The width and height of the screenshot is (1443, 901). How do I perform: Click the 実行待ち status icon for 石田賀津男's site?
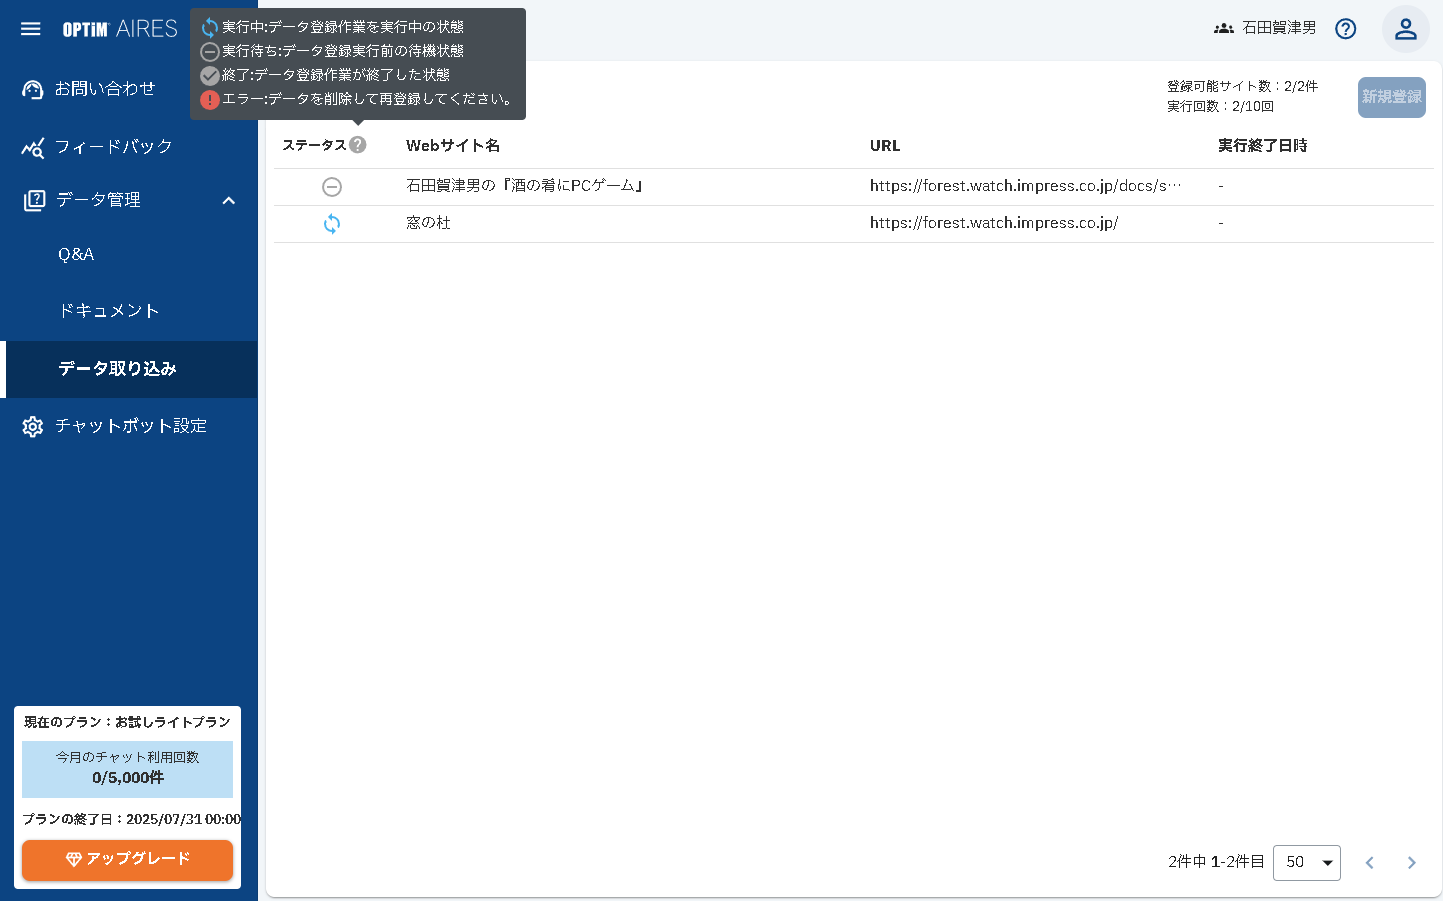point(332,186)
